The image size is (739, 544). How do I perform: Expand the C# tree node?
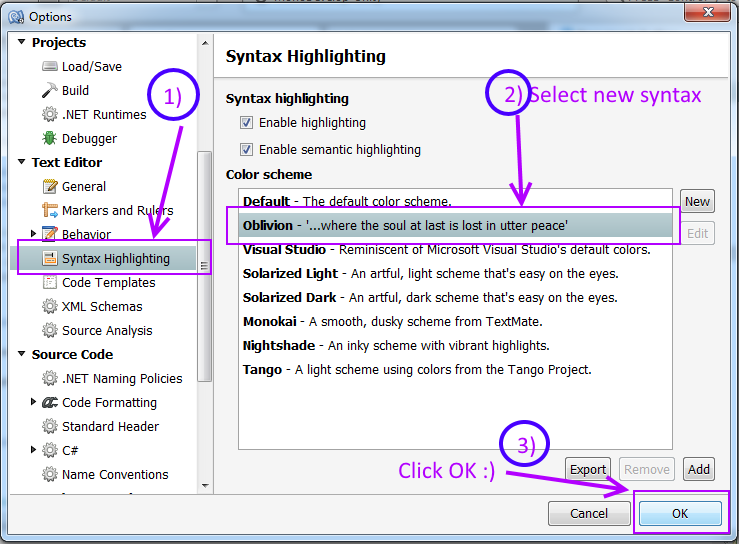[x=33, y=450]
